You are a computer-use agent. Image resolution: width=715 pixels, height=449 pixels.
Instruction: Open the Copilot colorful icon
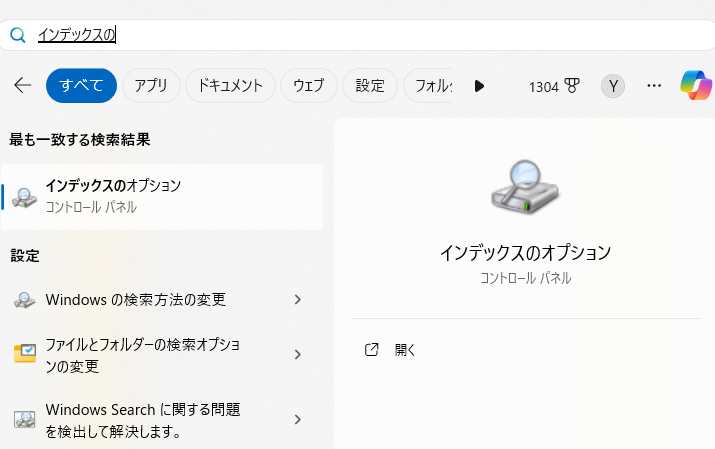pos(696,86)
